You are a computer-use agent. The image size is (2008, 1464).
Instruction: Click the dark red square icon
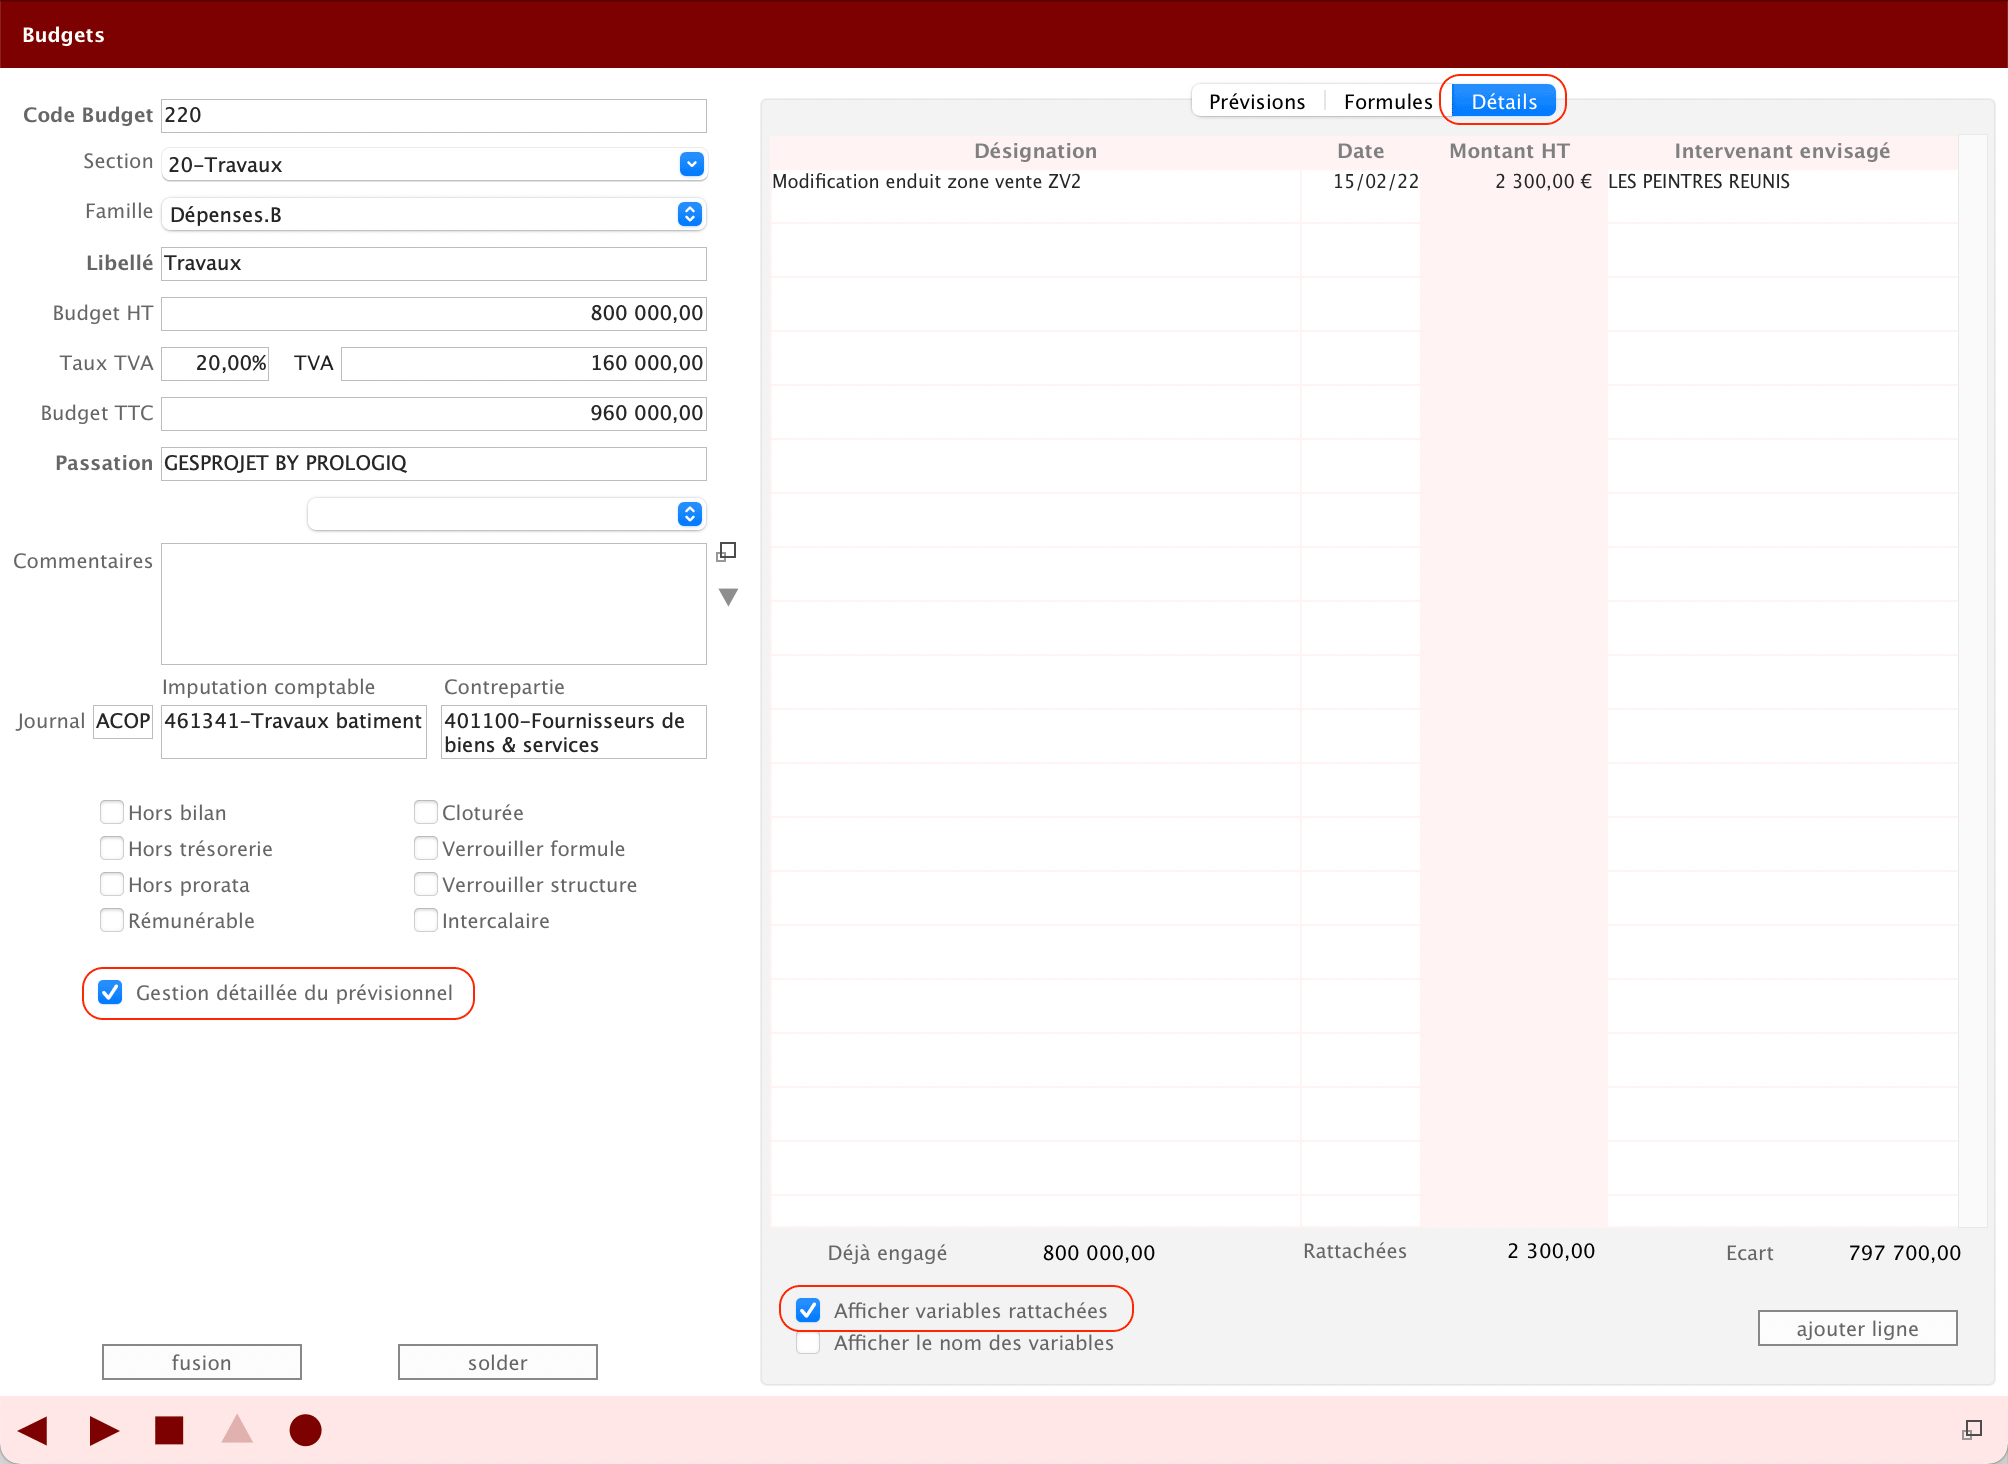pos(169,1430)
